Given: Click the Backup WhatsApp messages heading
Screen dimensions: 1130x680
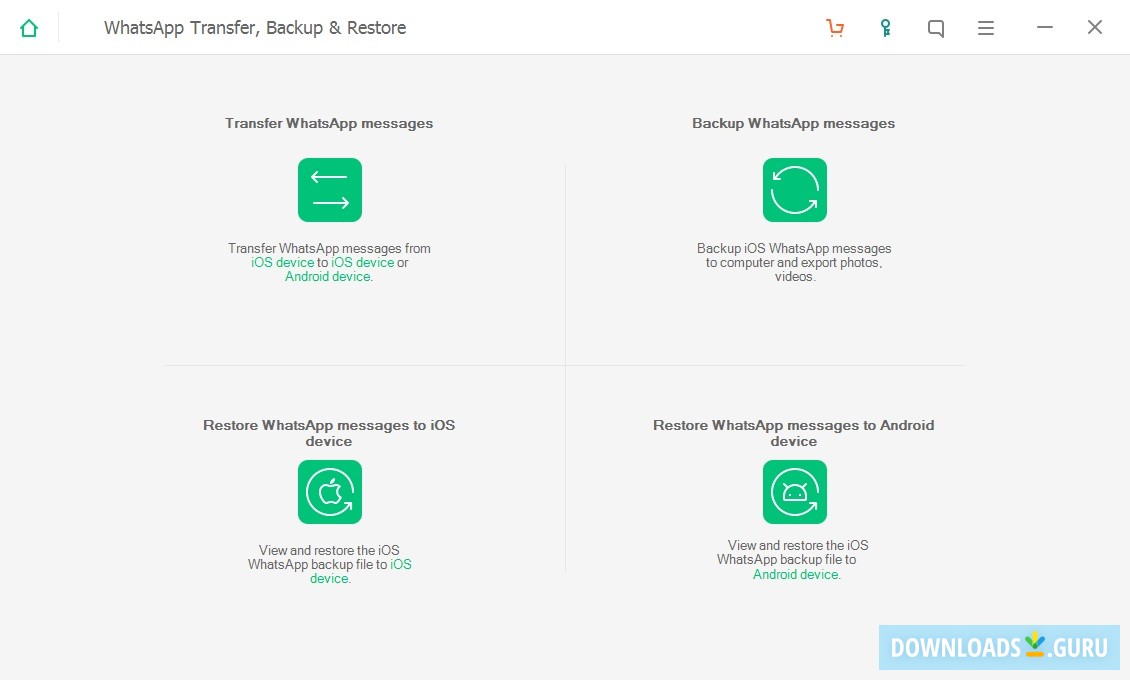Looking at the screenshot, I should pos(793,123).
